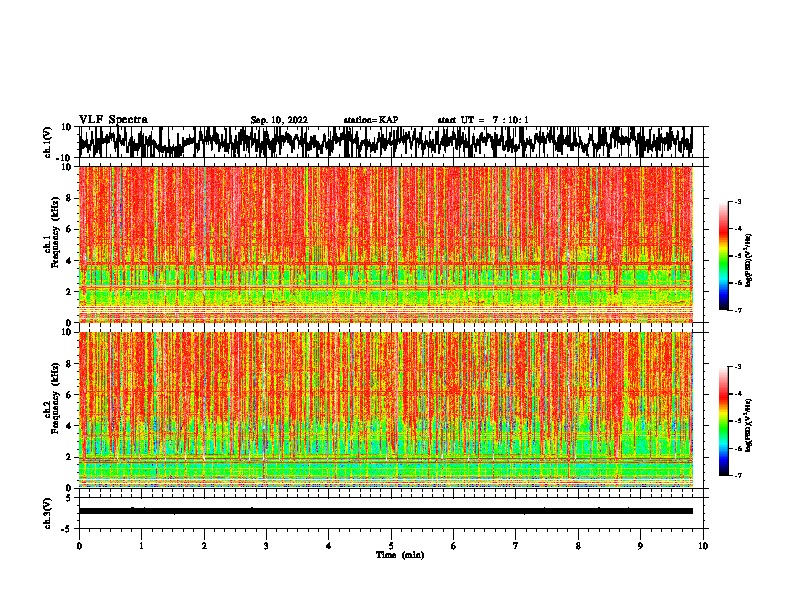Click the '-3' label on ch.1 colorbar
Viewport: 792px width, 612px height.
point(737,201)
